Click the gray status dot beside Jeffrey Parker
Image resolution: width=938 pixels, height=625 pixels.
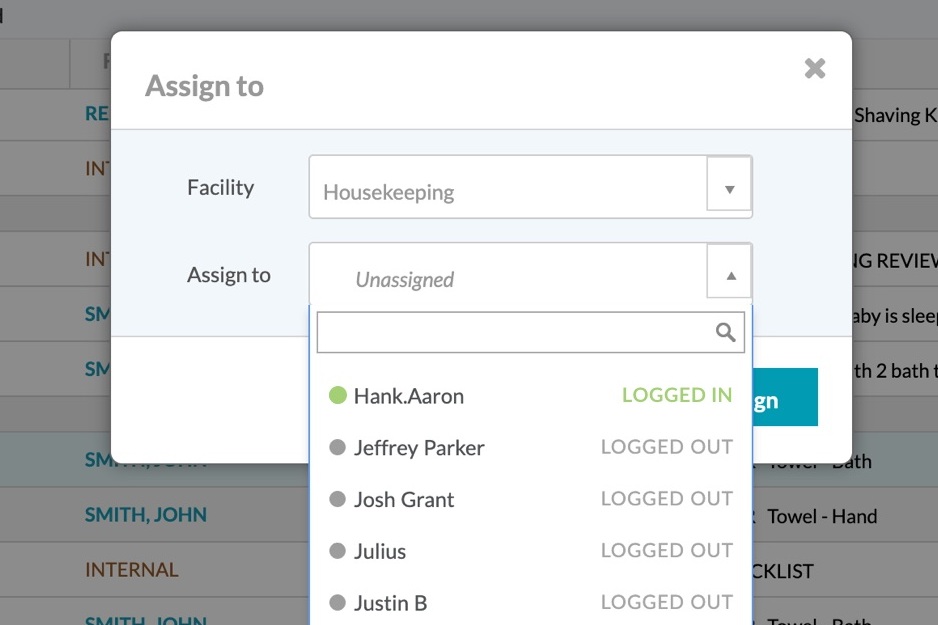tap(337, 448)
